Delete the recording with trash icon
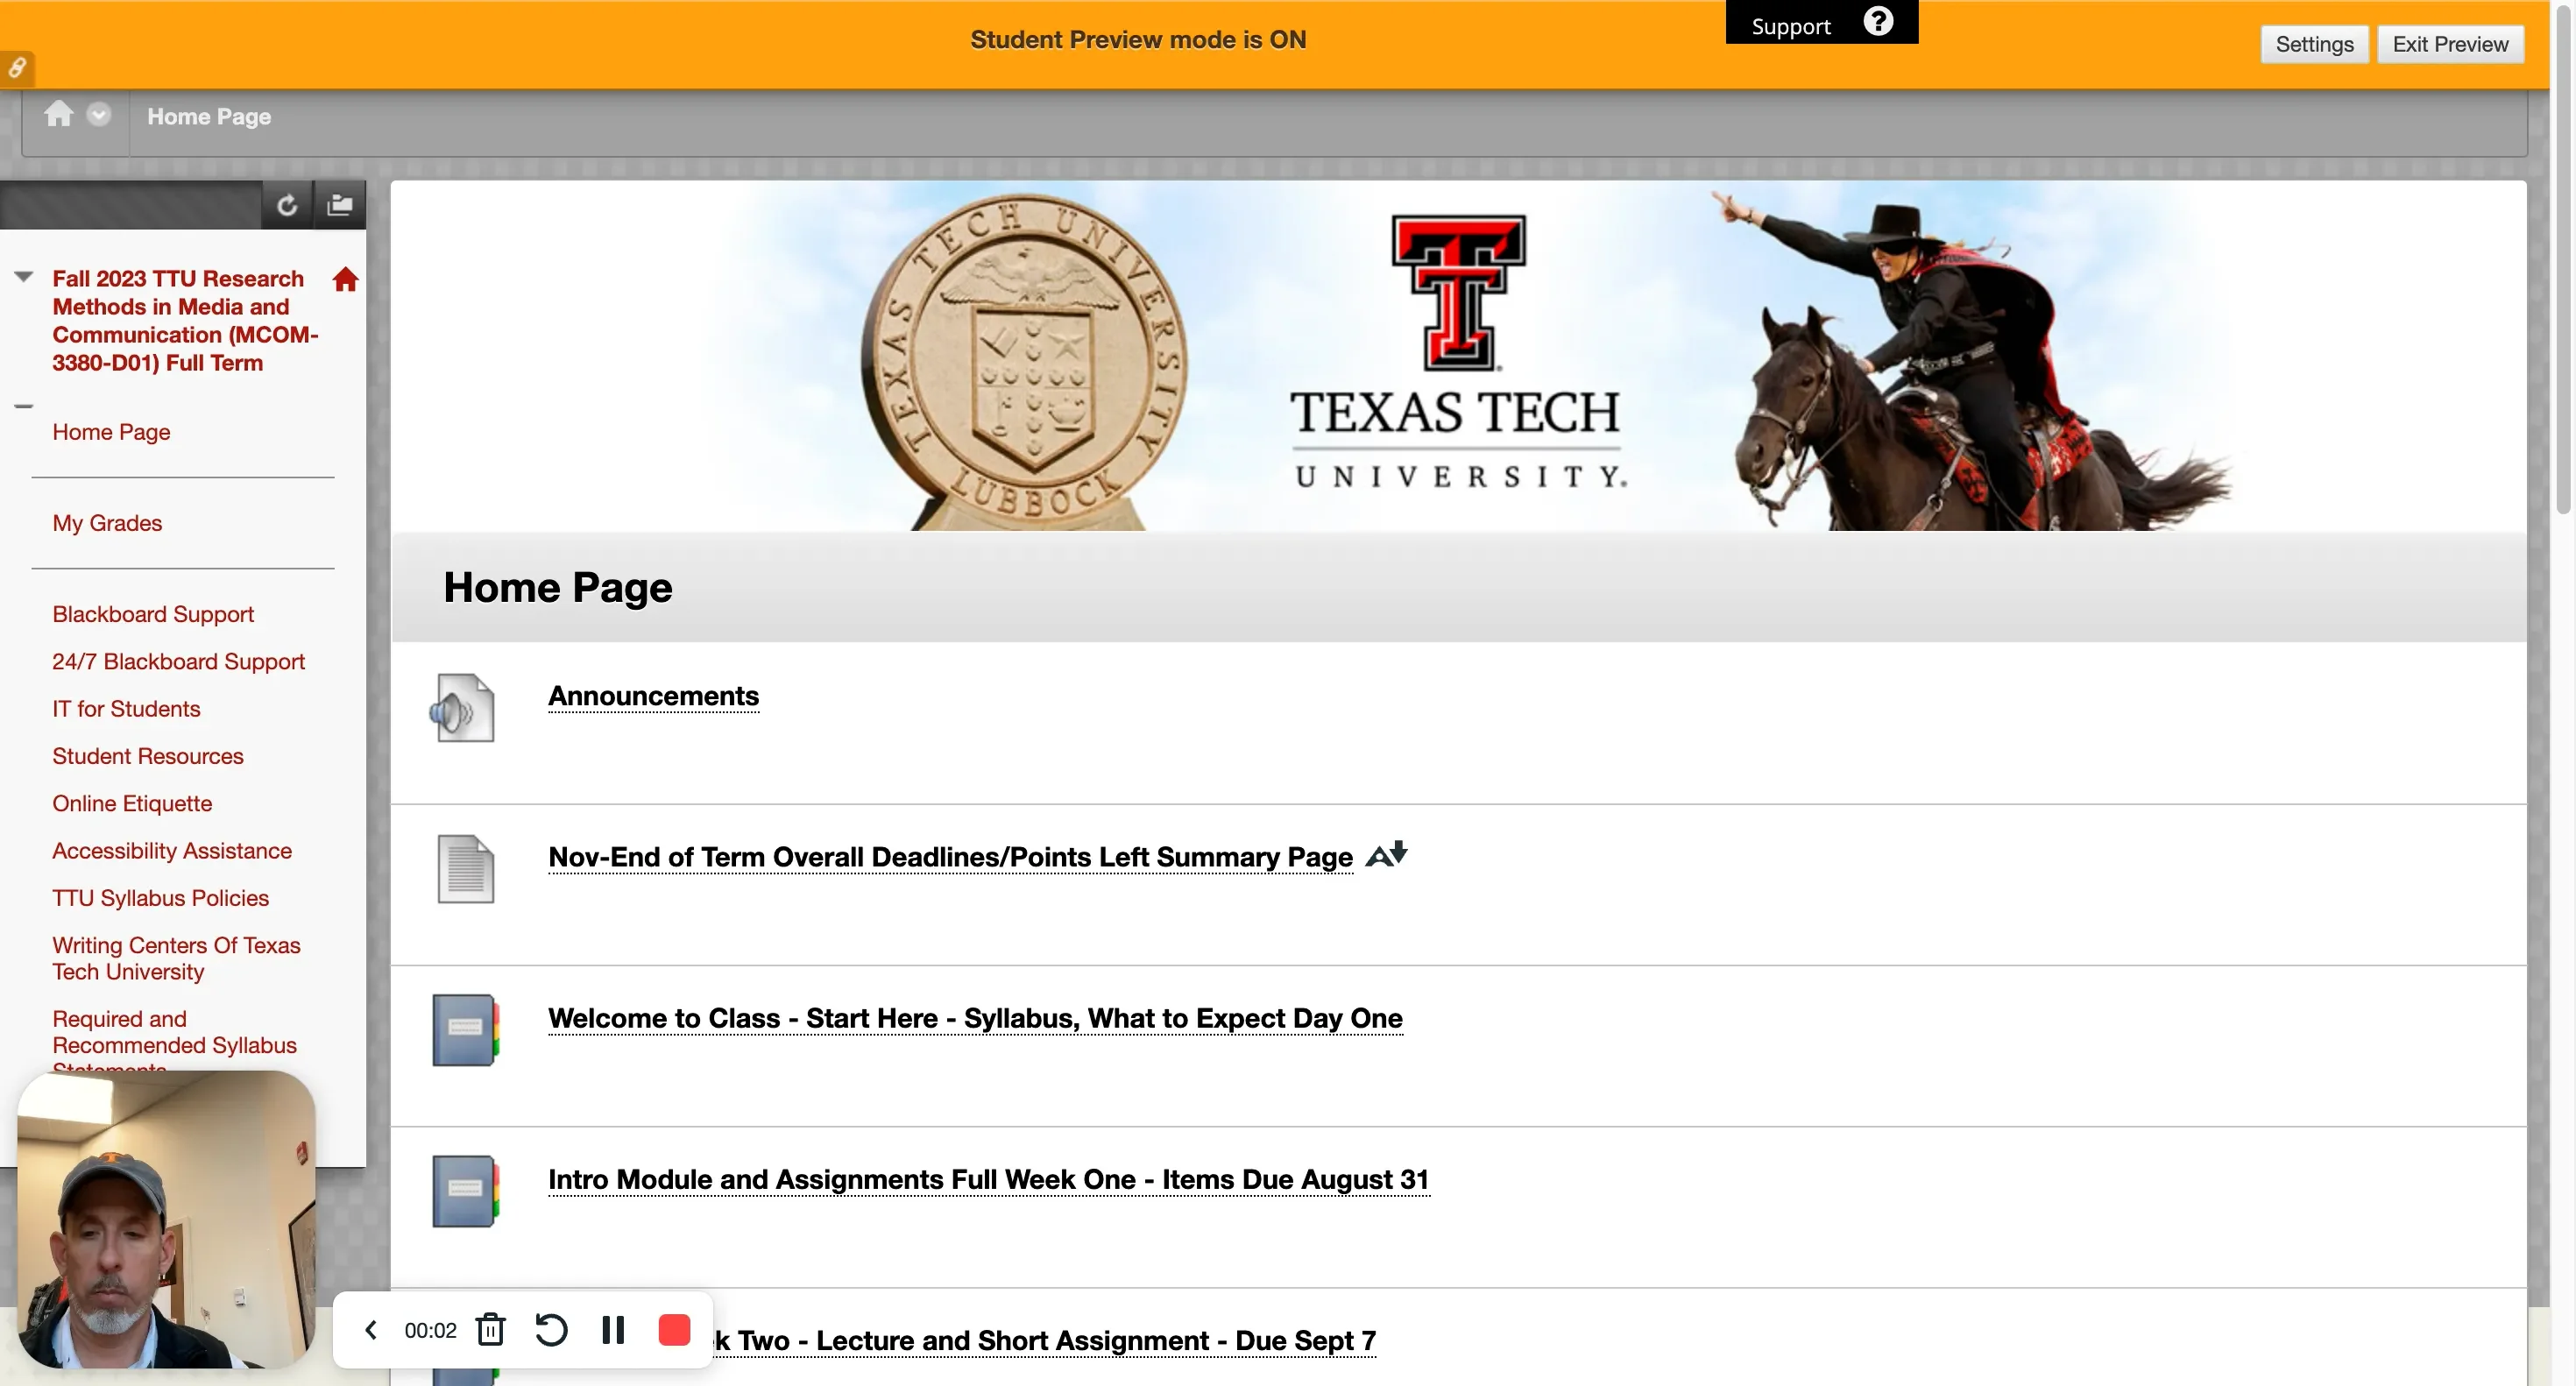 [491, 1330]
